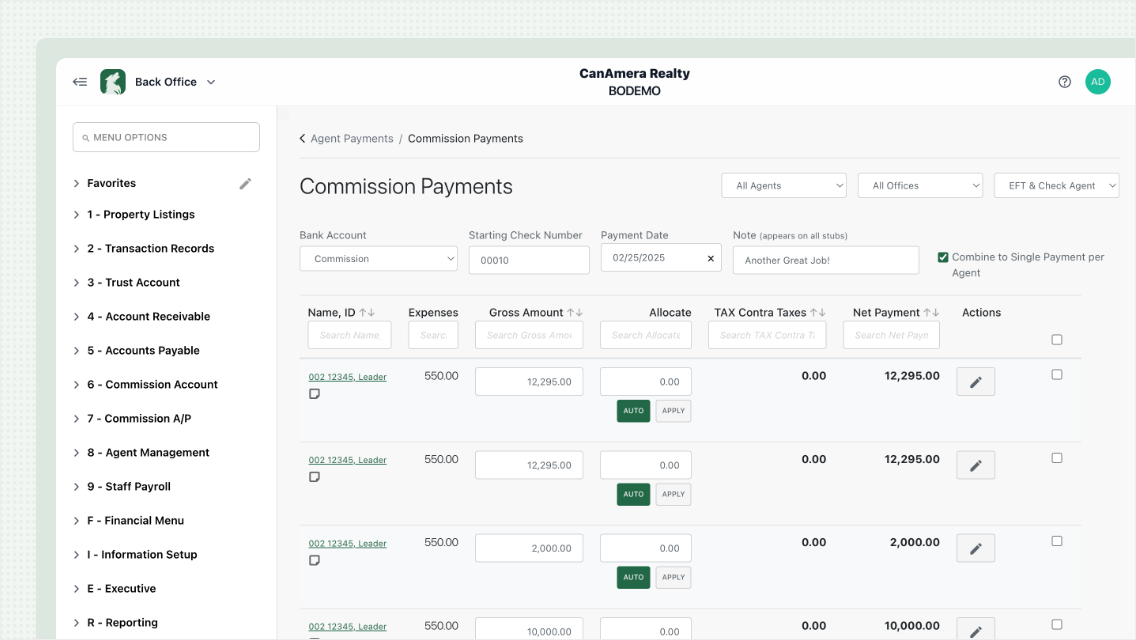Edit Favorites with the pencil icon
Screen dimensions: 1136x640
[x=246, y=183]
